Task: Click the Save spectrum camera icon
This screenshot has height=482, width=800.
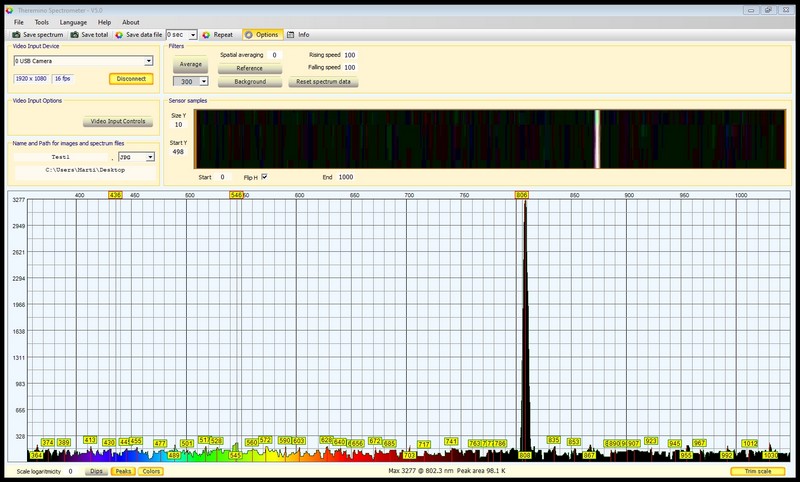Action: tap(15, 34)
